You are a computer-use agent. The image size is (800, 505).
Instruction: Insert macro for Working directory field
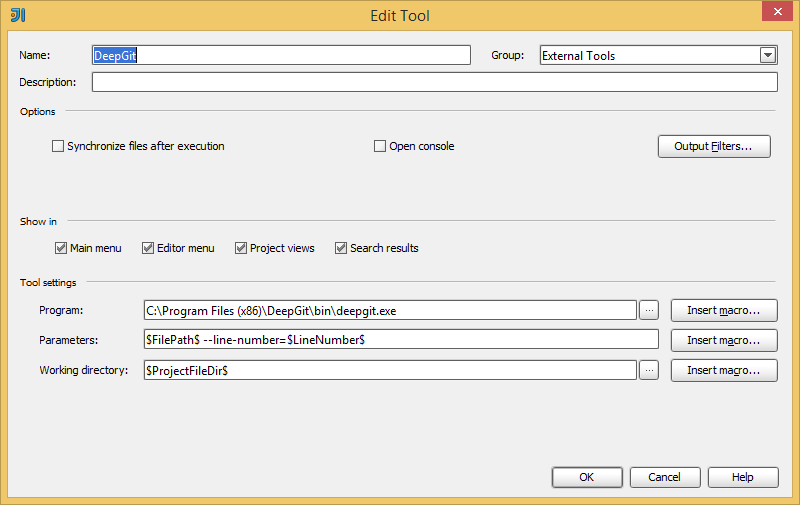pyautogui.click(x=723, y=370)
